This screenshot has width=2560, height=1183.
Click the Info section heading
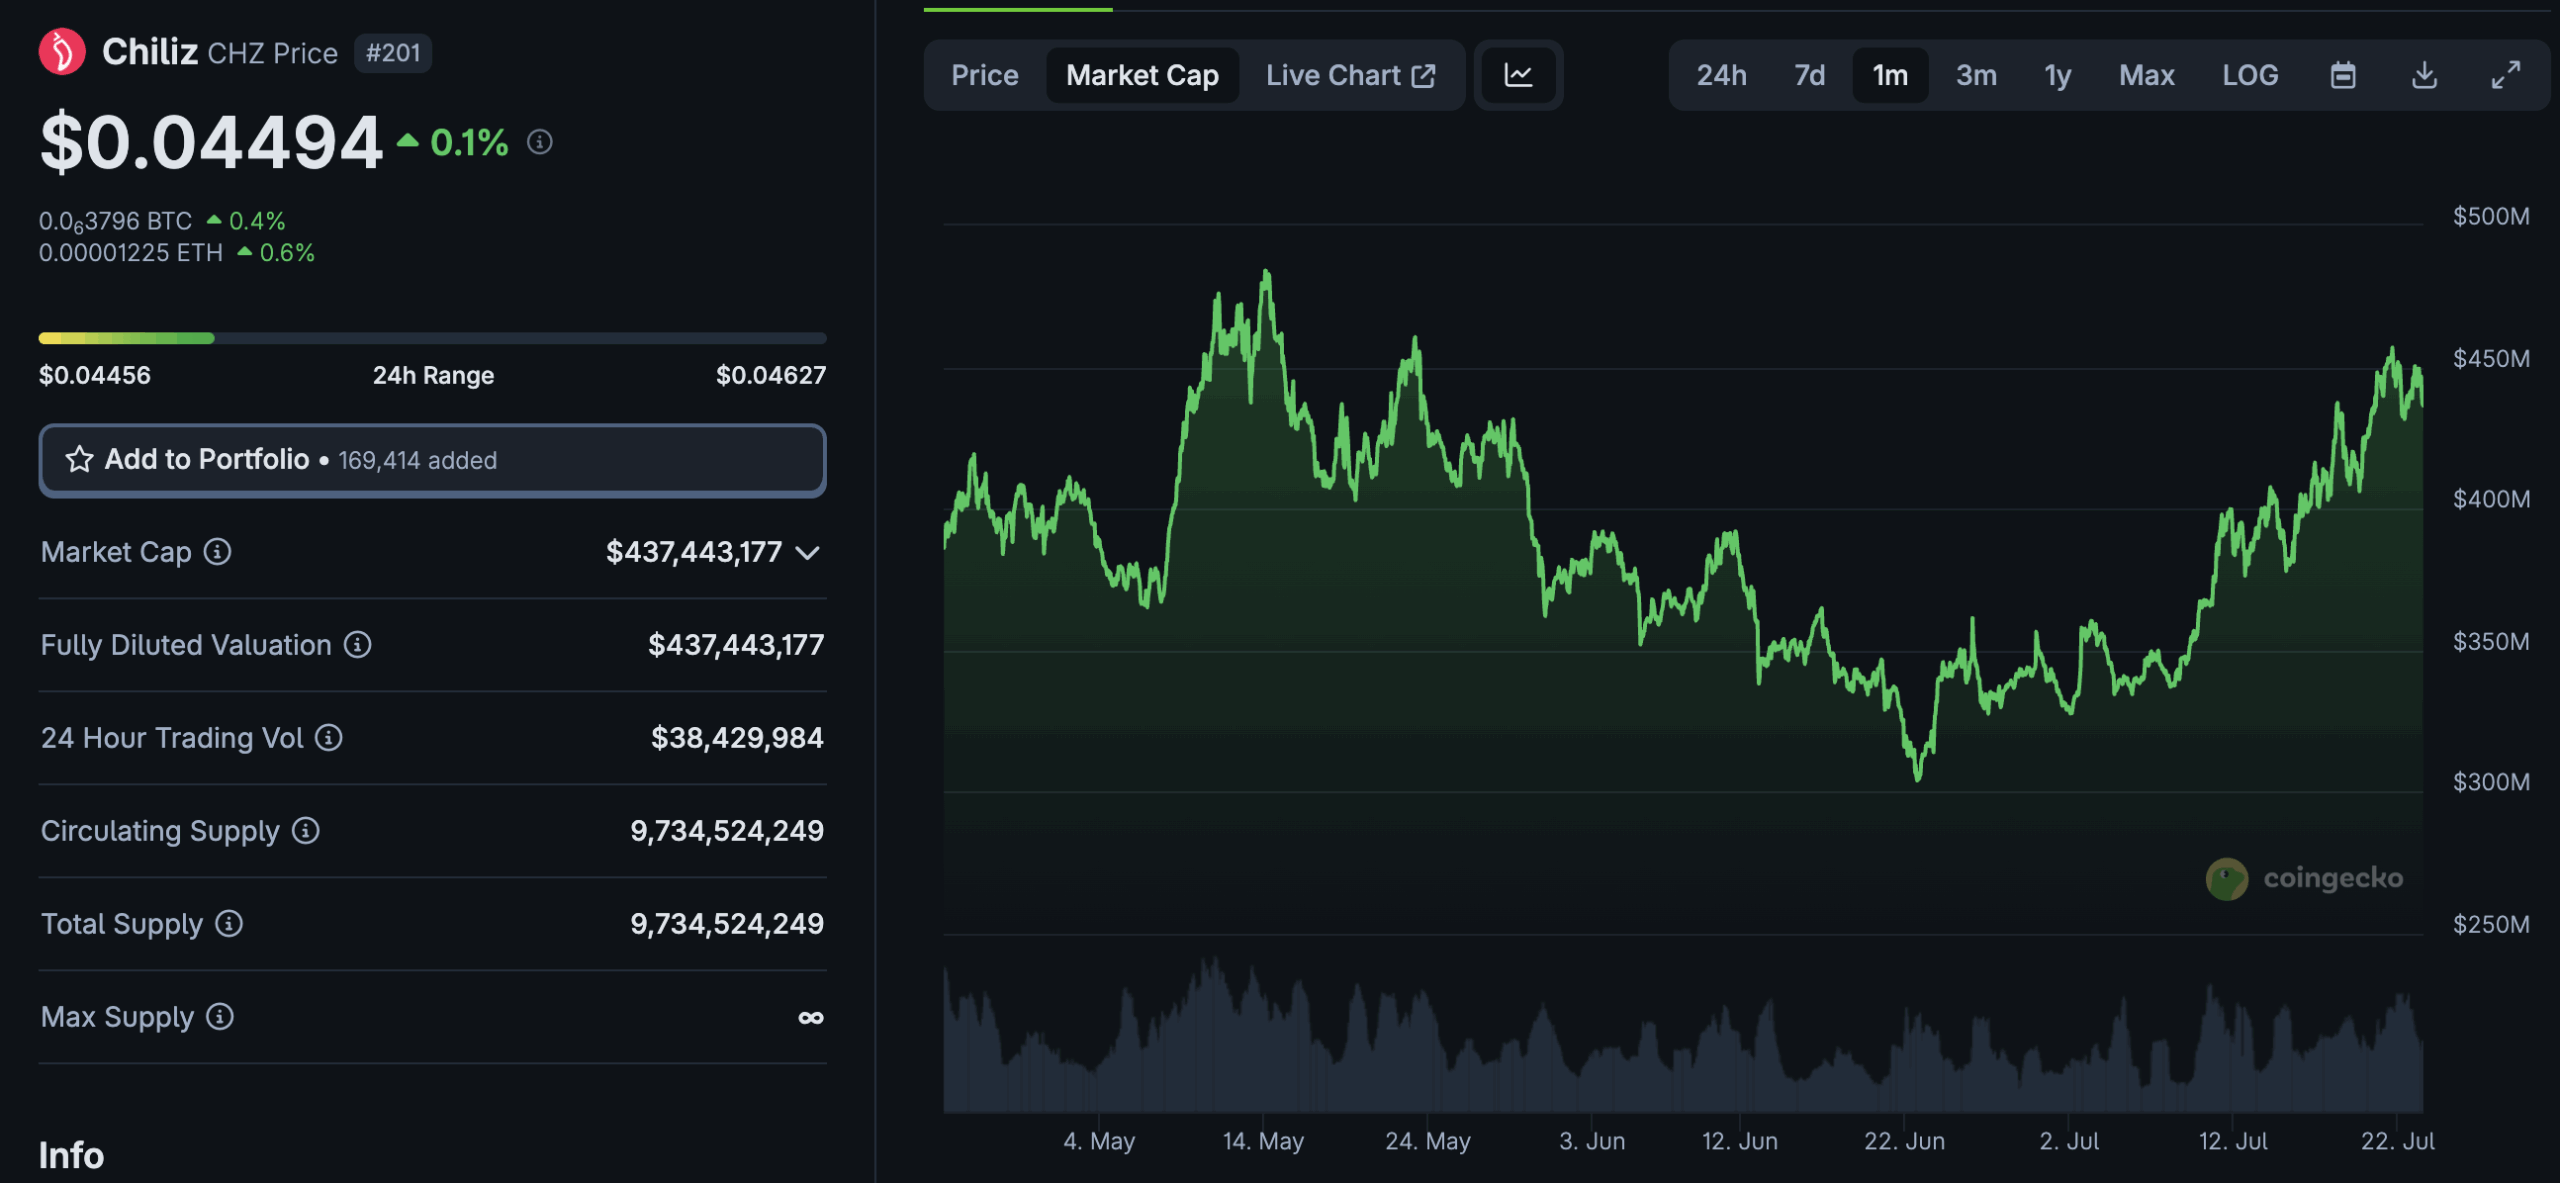71,1155
